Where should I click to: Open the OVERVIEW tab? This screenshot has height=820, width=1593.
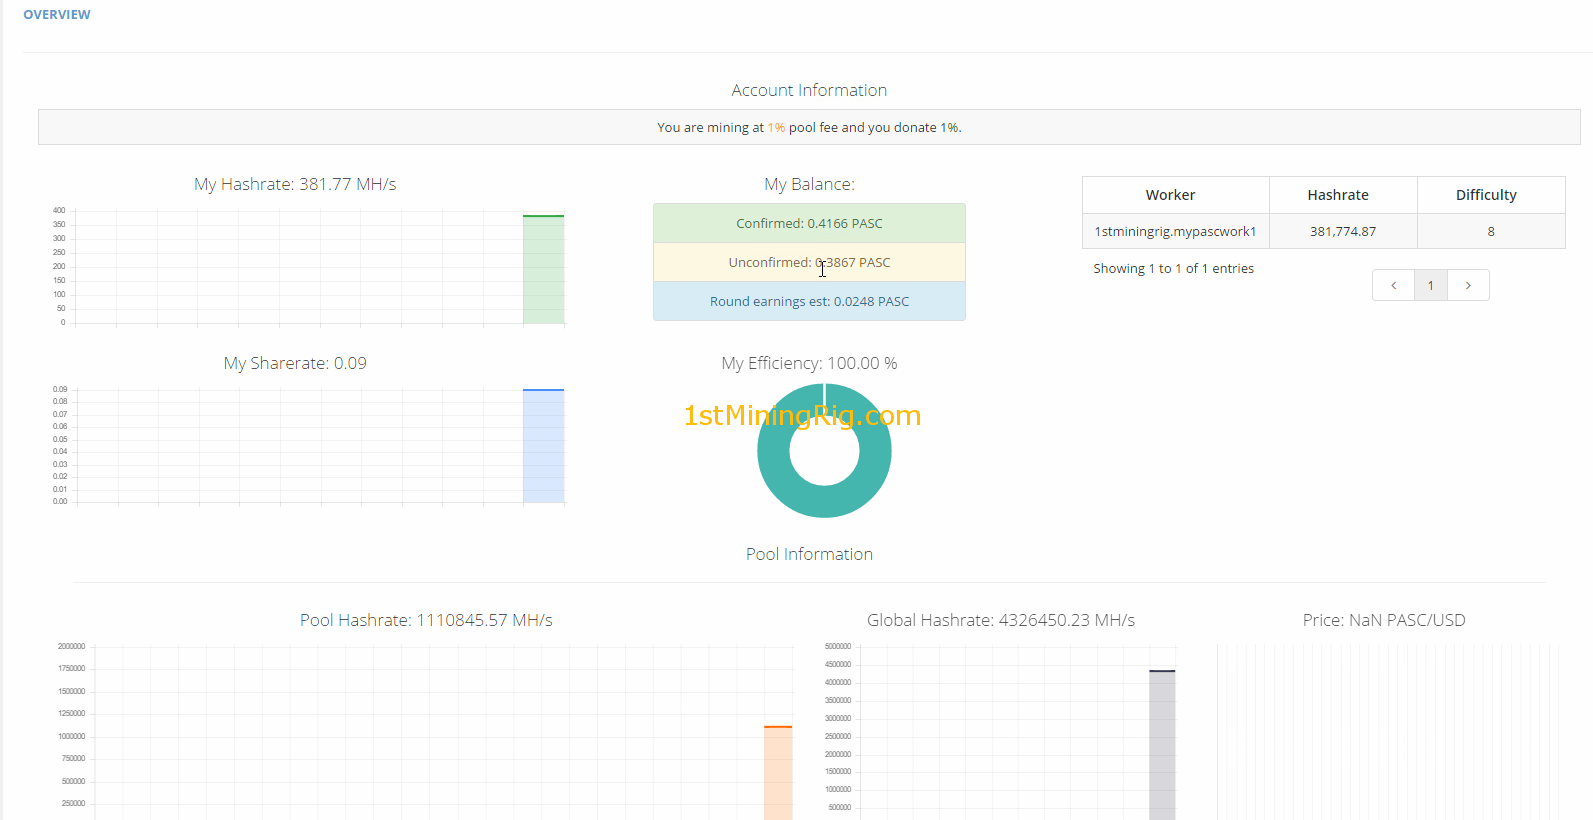57,15
